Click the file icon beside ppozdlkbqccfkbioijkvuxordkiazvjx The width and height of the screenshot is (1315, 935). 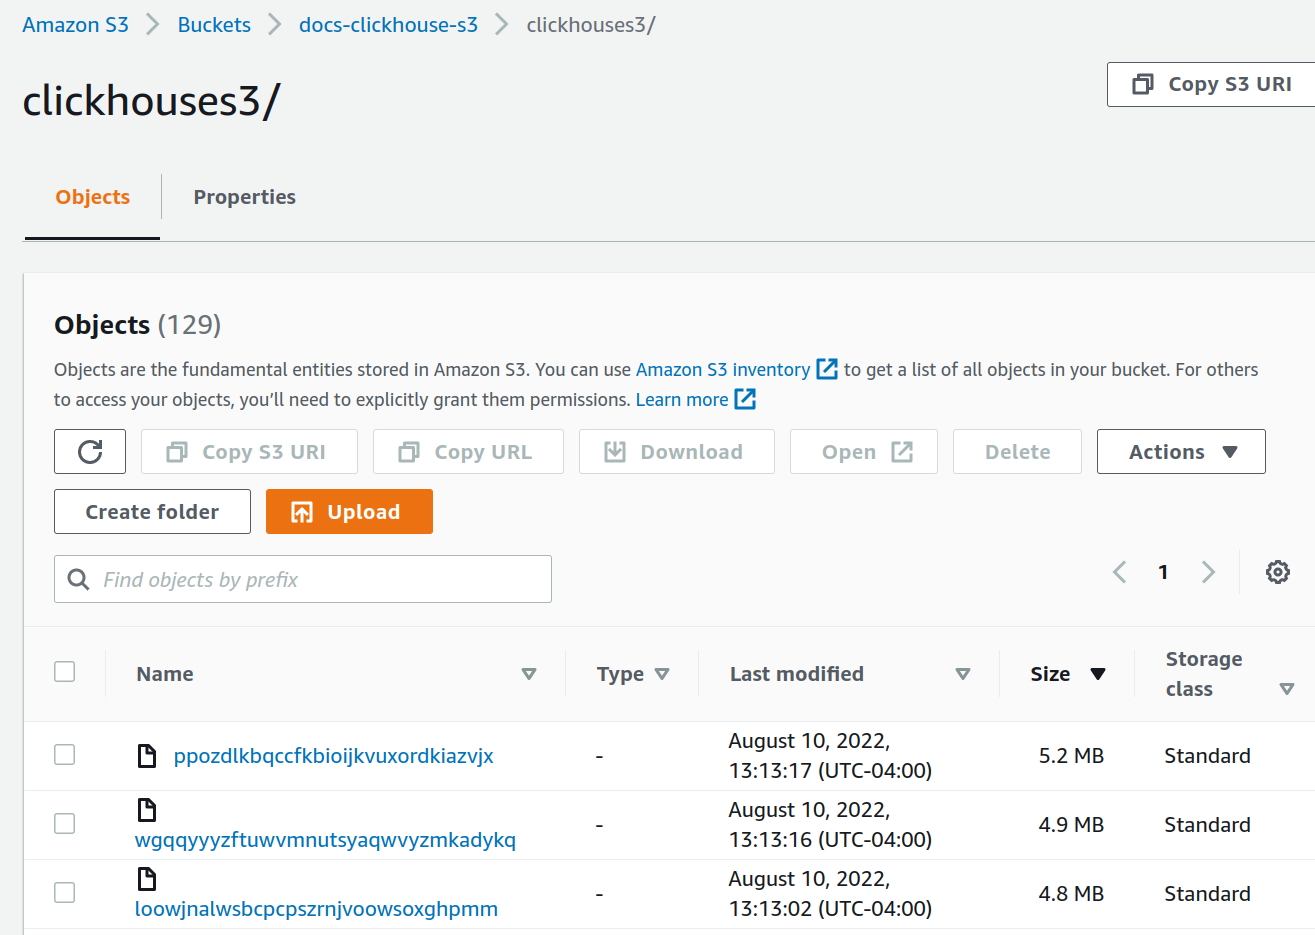(x=146, y=755)
